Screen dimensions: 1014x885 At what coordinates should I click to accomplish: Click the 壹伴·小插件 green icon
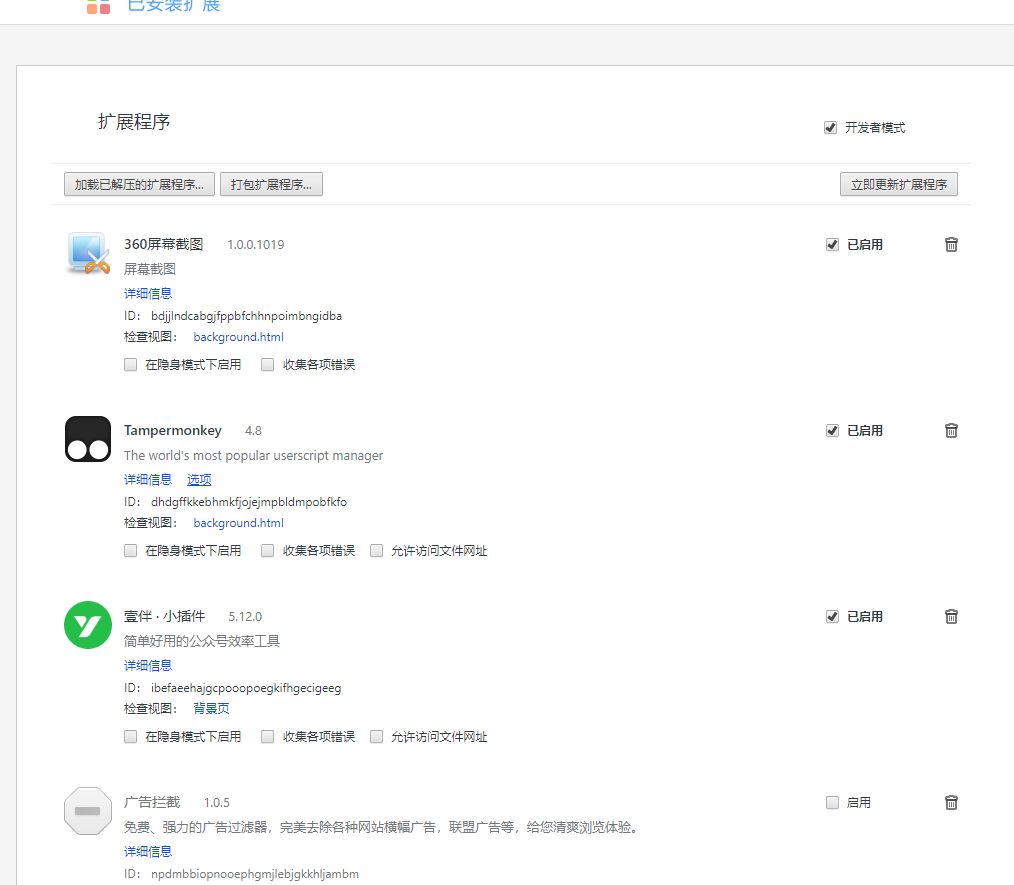[88, 625]
